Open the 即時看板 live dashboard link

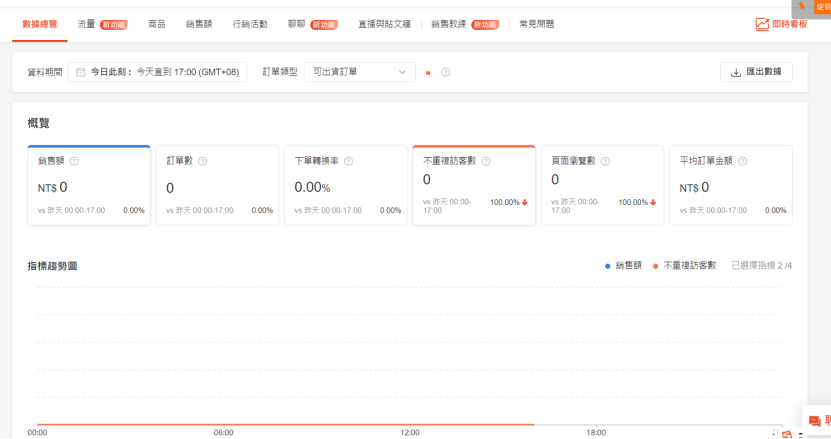[x=781, y=23]
